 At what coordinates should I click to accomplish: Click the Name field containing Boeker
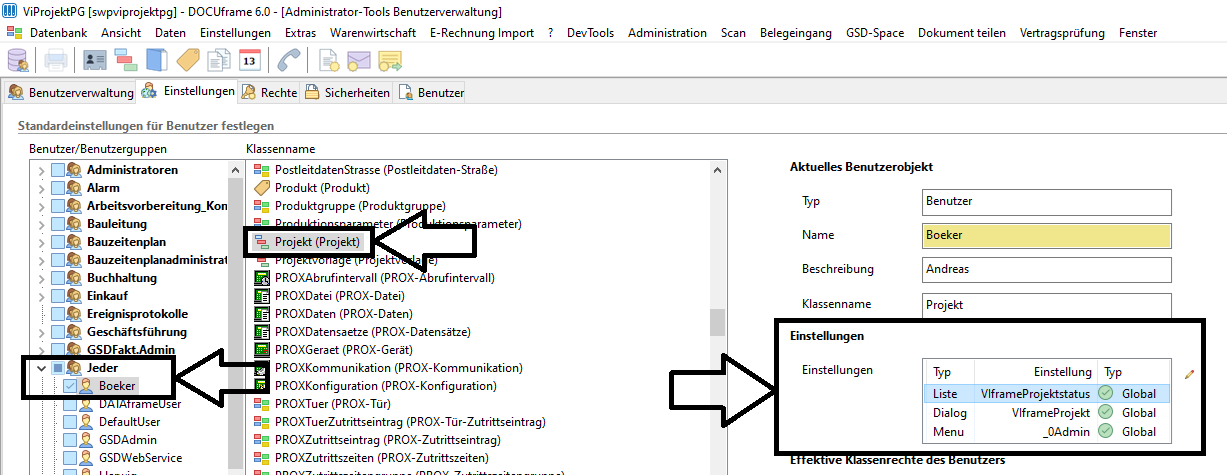(x=1047, y=235)
